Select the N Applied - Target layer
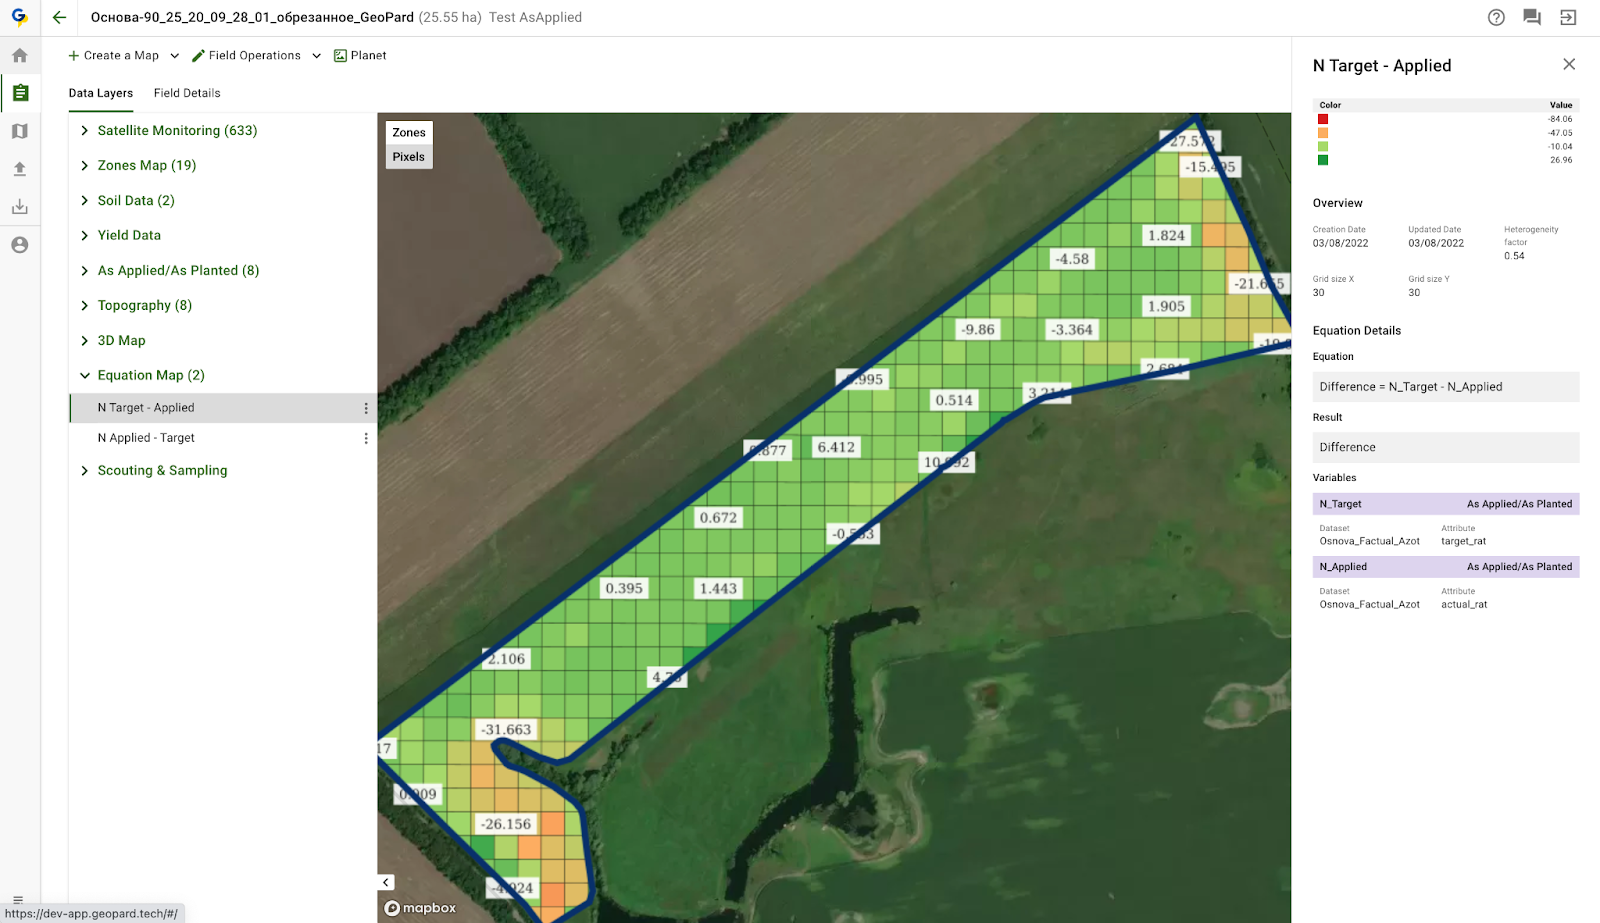The image size is (1600, 923). [222, 438]
